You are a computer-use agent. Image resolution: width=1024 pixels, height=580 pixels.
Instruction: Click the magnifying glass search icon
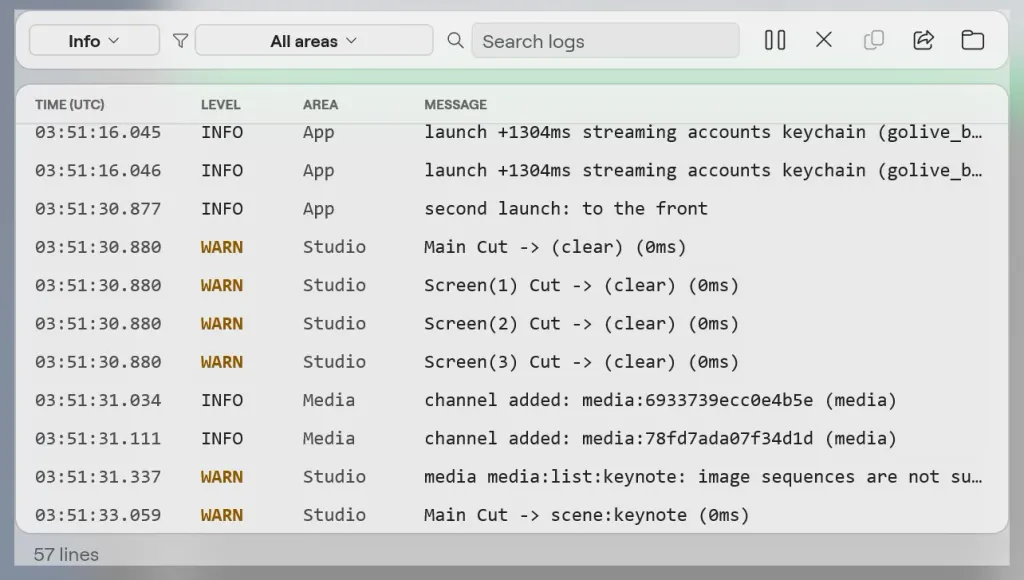pos(455,40)
